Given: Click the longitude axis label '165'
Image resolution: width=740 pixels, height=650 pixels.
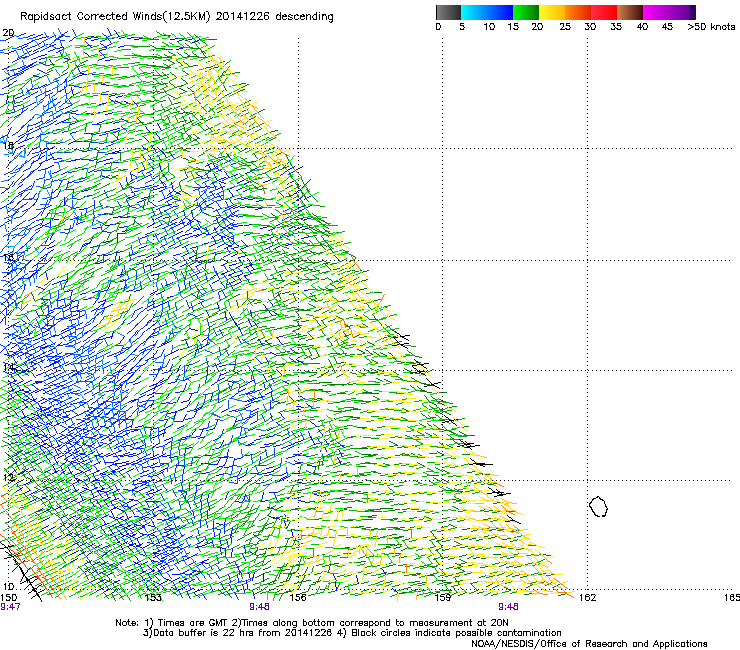Looking at the screenshot, I should 732,598.
